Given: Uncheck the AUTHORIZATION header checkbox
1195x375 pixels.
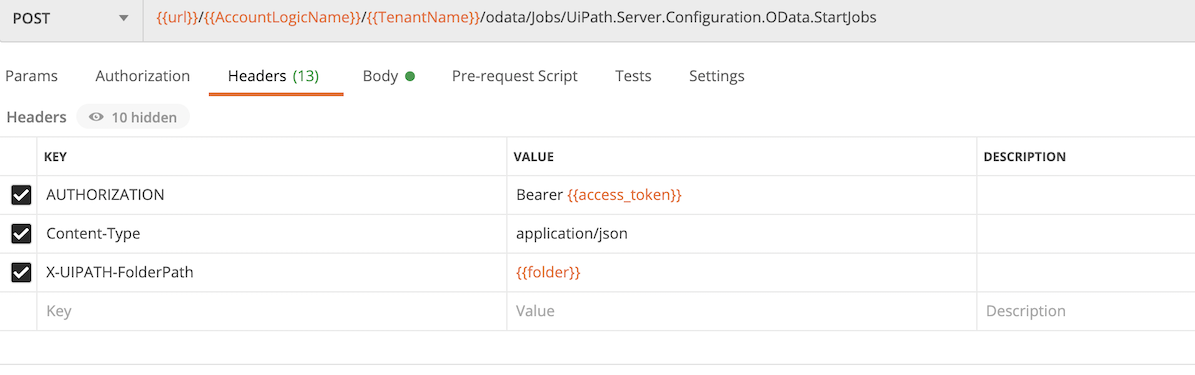Looking at the screenshot, I should pyautogui.click(x=21, y=195).
